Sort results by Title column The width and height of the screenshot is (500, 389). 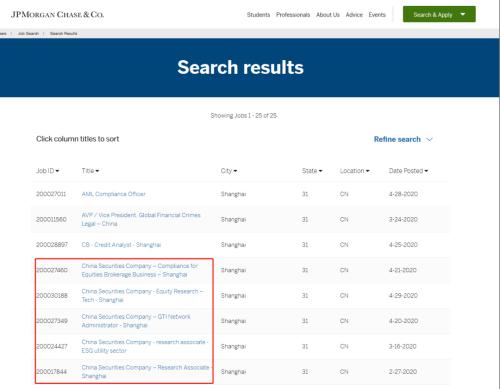tap(90, 171)
